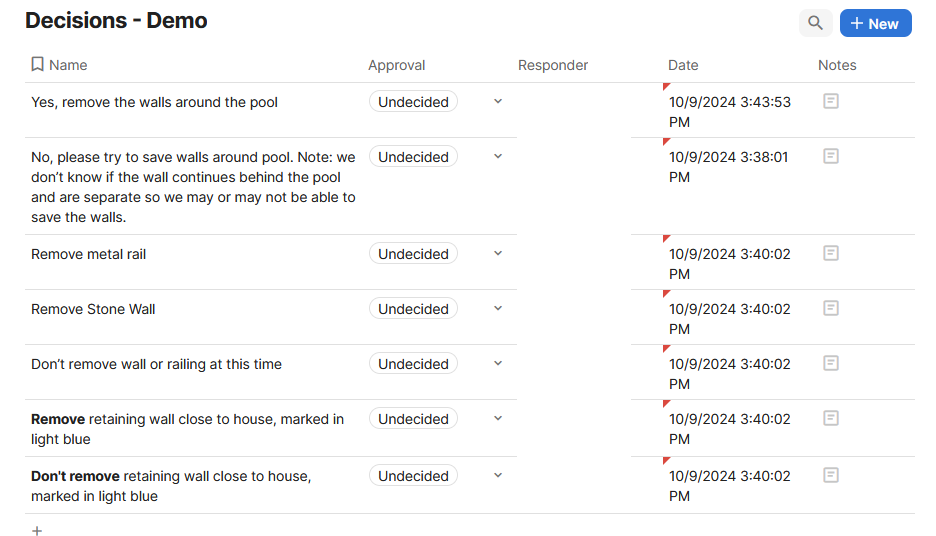Click the plus icon to add new row
936x536 pixels.
pos(37,531)
